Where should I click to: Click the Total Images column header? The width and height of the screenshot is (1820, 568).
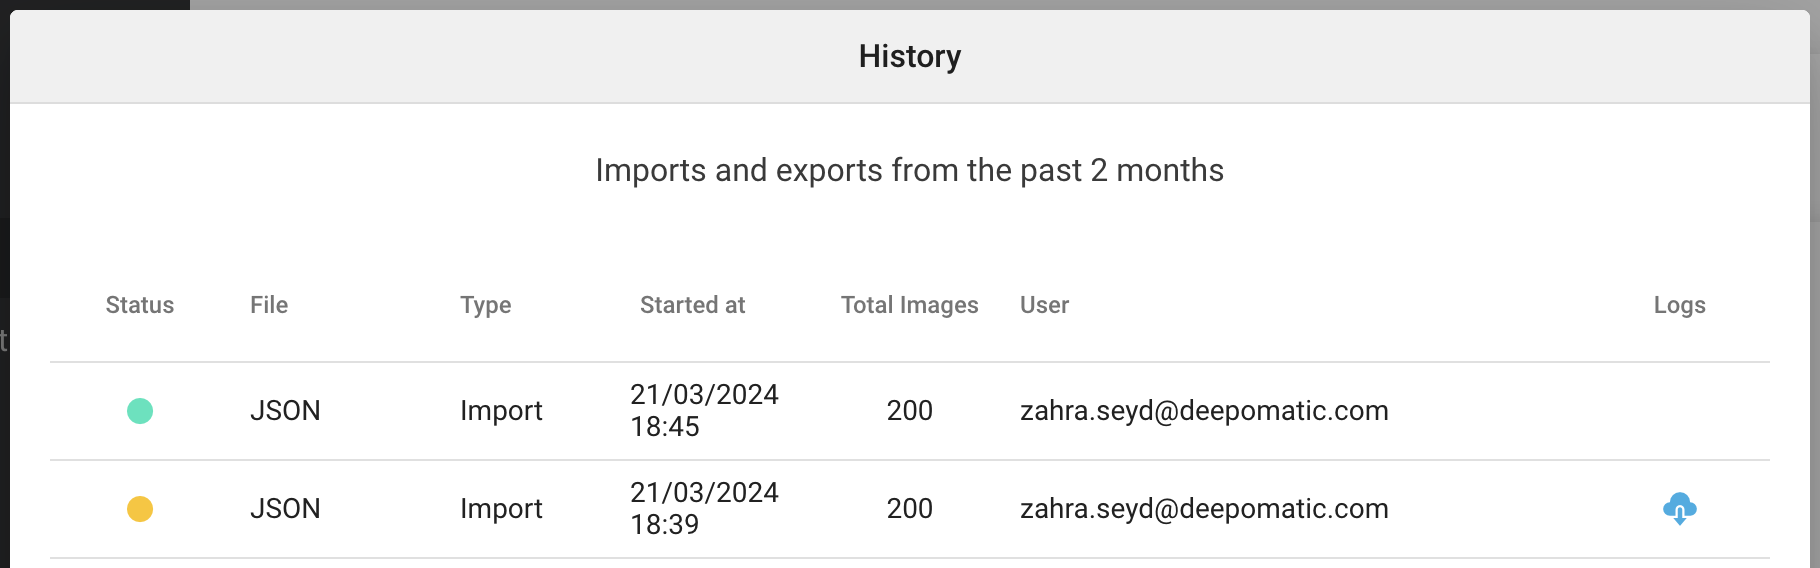[909, 305]
